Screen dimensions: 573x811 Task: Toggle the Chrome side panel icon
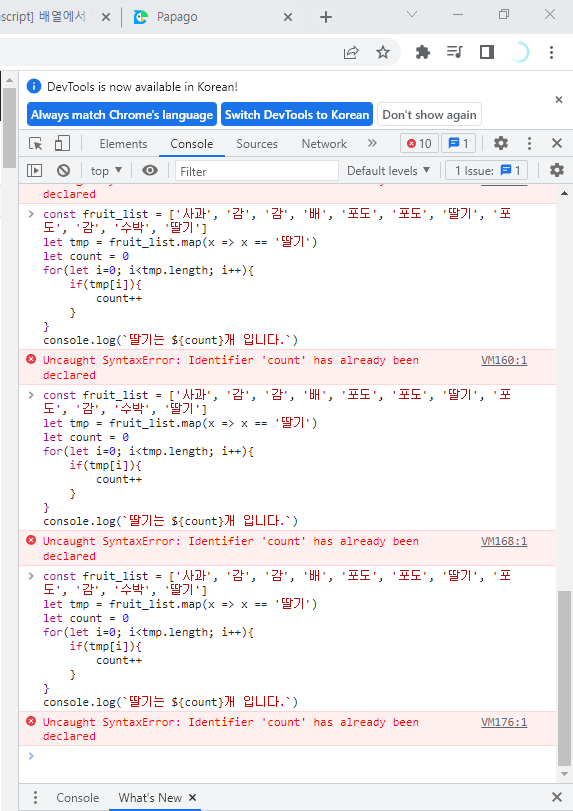[x=487, y=52]
